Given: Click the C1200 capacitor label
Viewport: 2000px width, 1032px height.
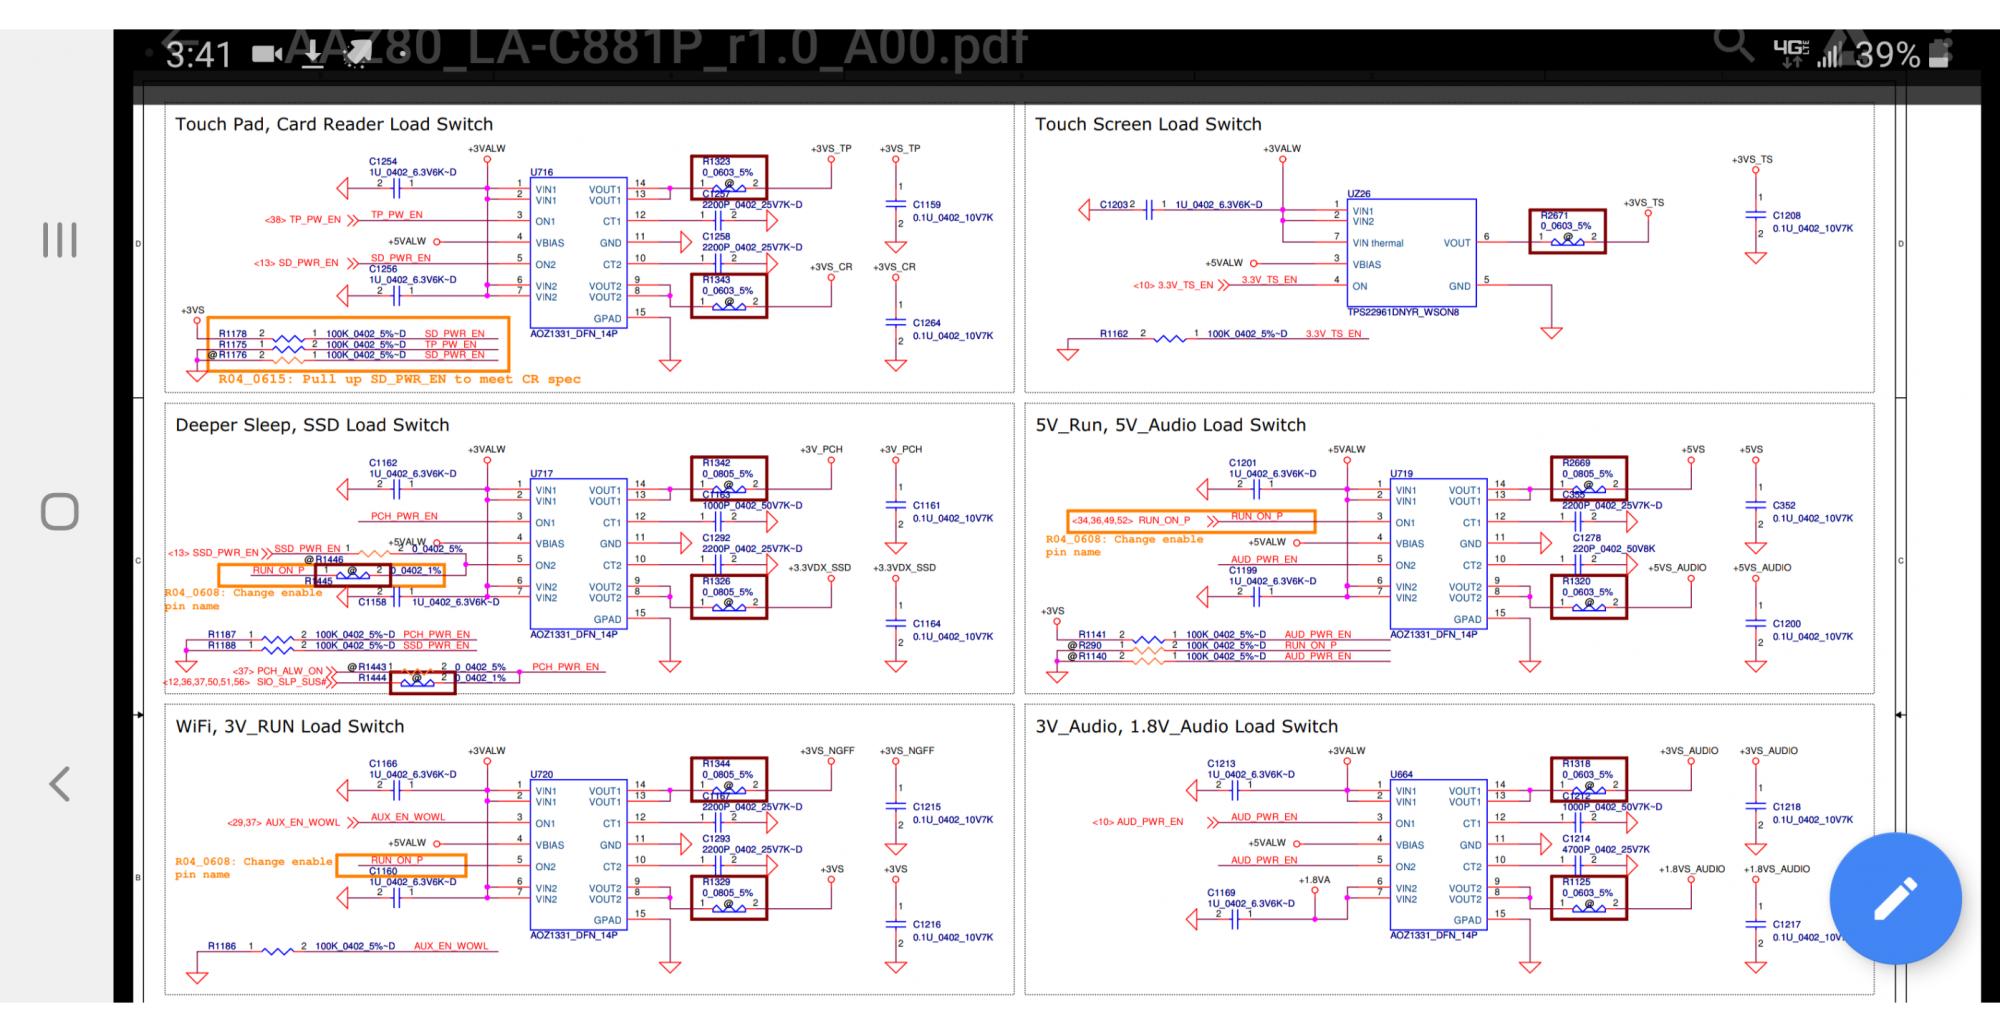Looking at the screenshot, I should (1787, 624).
